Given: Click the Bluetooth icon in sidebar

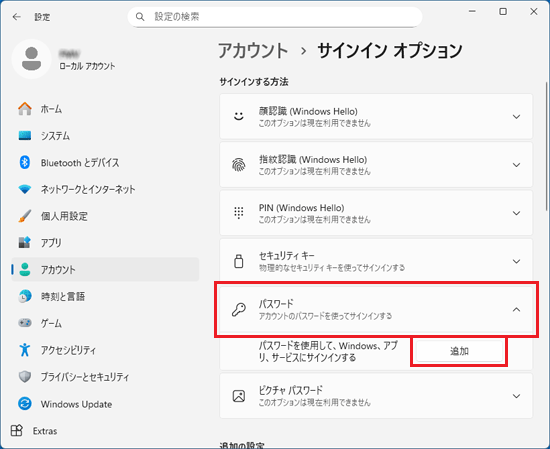Looking at the screenshot, I should pyautogui.click(x=25, y=162).
